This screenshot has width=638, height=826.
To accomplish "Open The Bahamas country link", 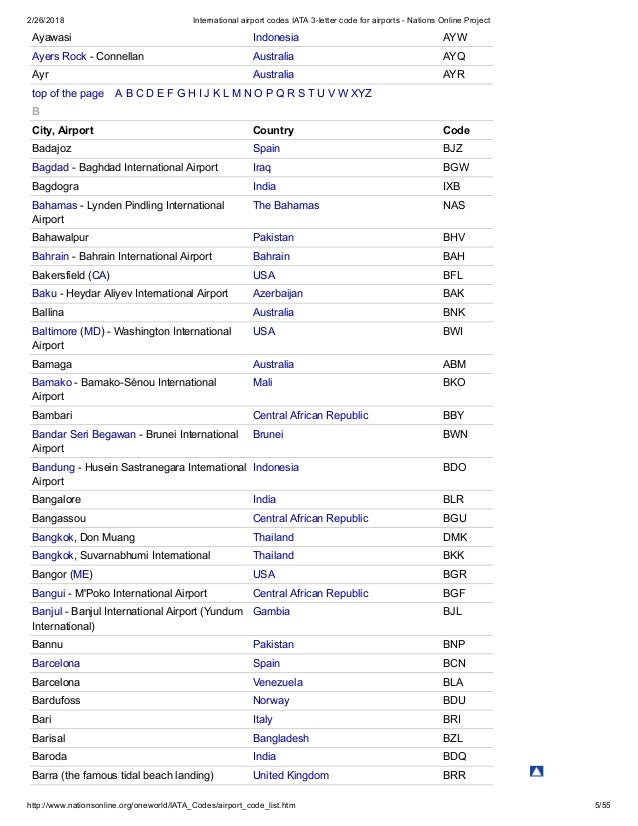I will click(x=286, y=205).
